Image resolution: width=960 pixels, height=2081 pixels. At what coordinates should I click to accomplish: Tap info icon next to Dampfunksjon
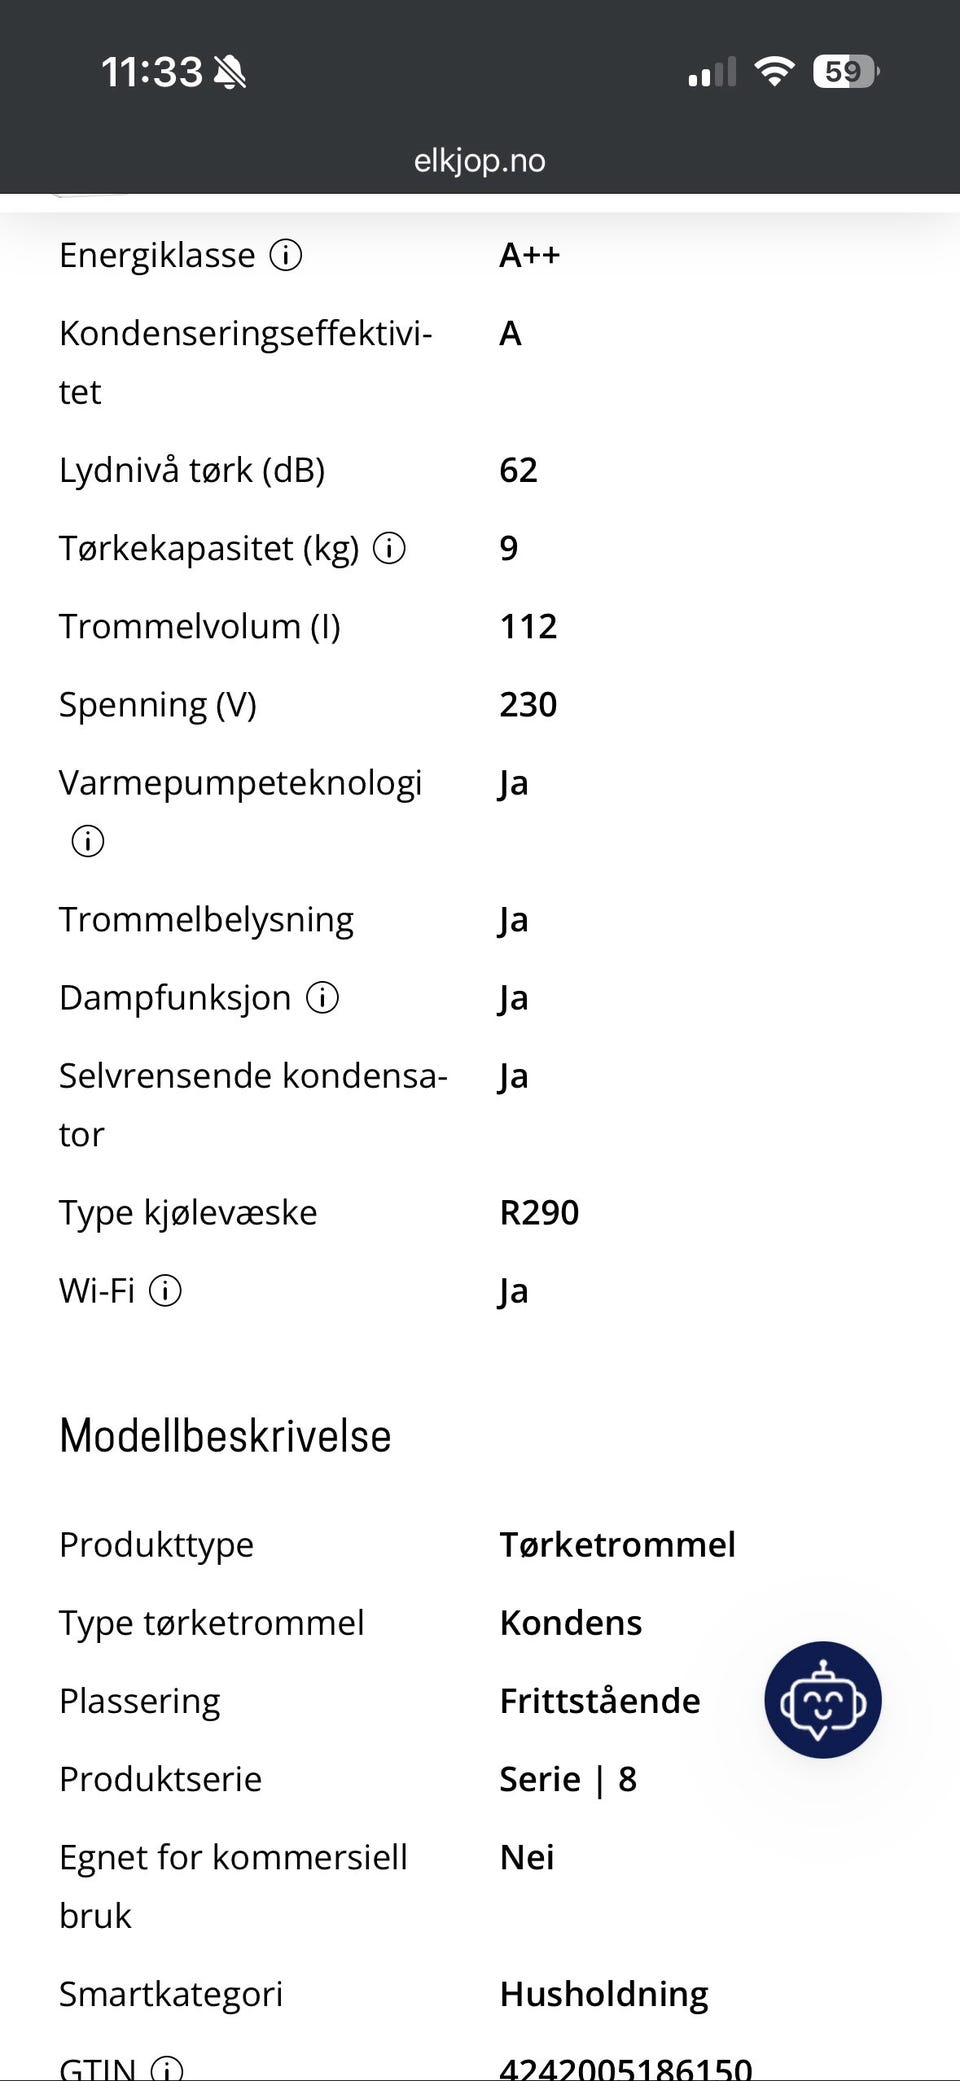pos(322,997)
